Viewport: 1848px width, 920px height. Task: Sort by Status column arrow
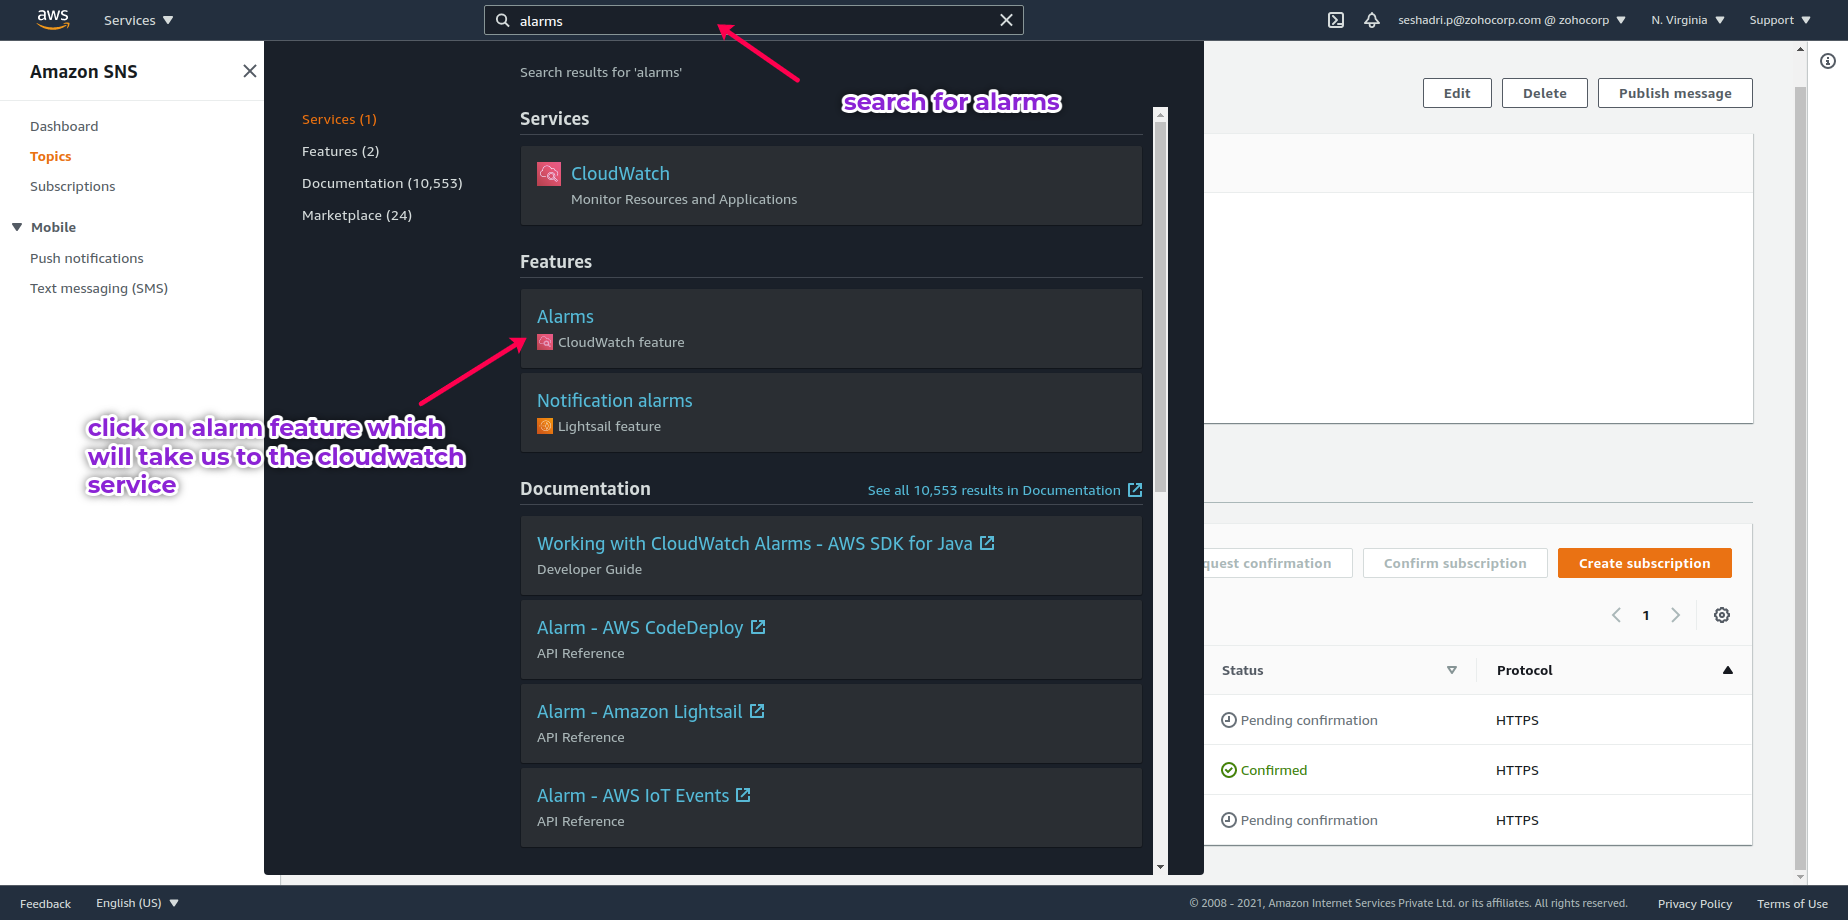1452,670
